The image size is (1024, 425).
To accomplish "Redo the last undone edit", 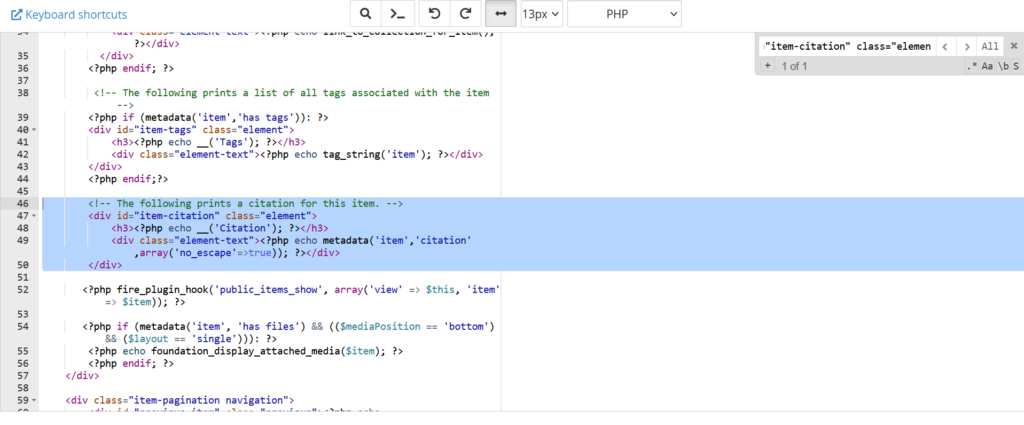I will pos(466,14).
